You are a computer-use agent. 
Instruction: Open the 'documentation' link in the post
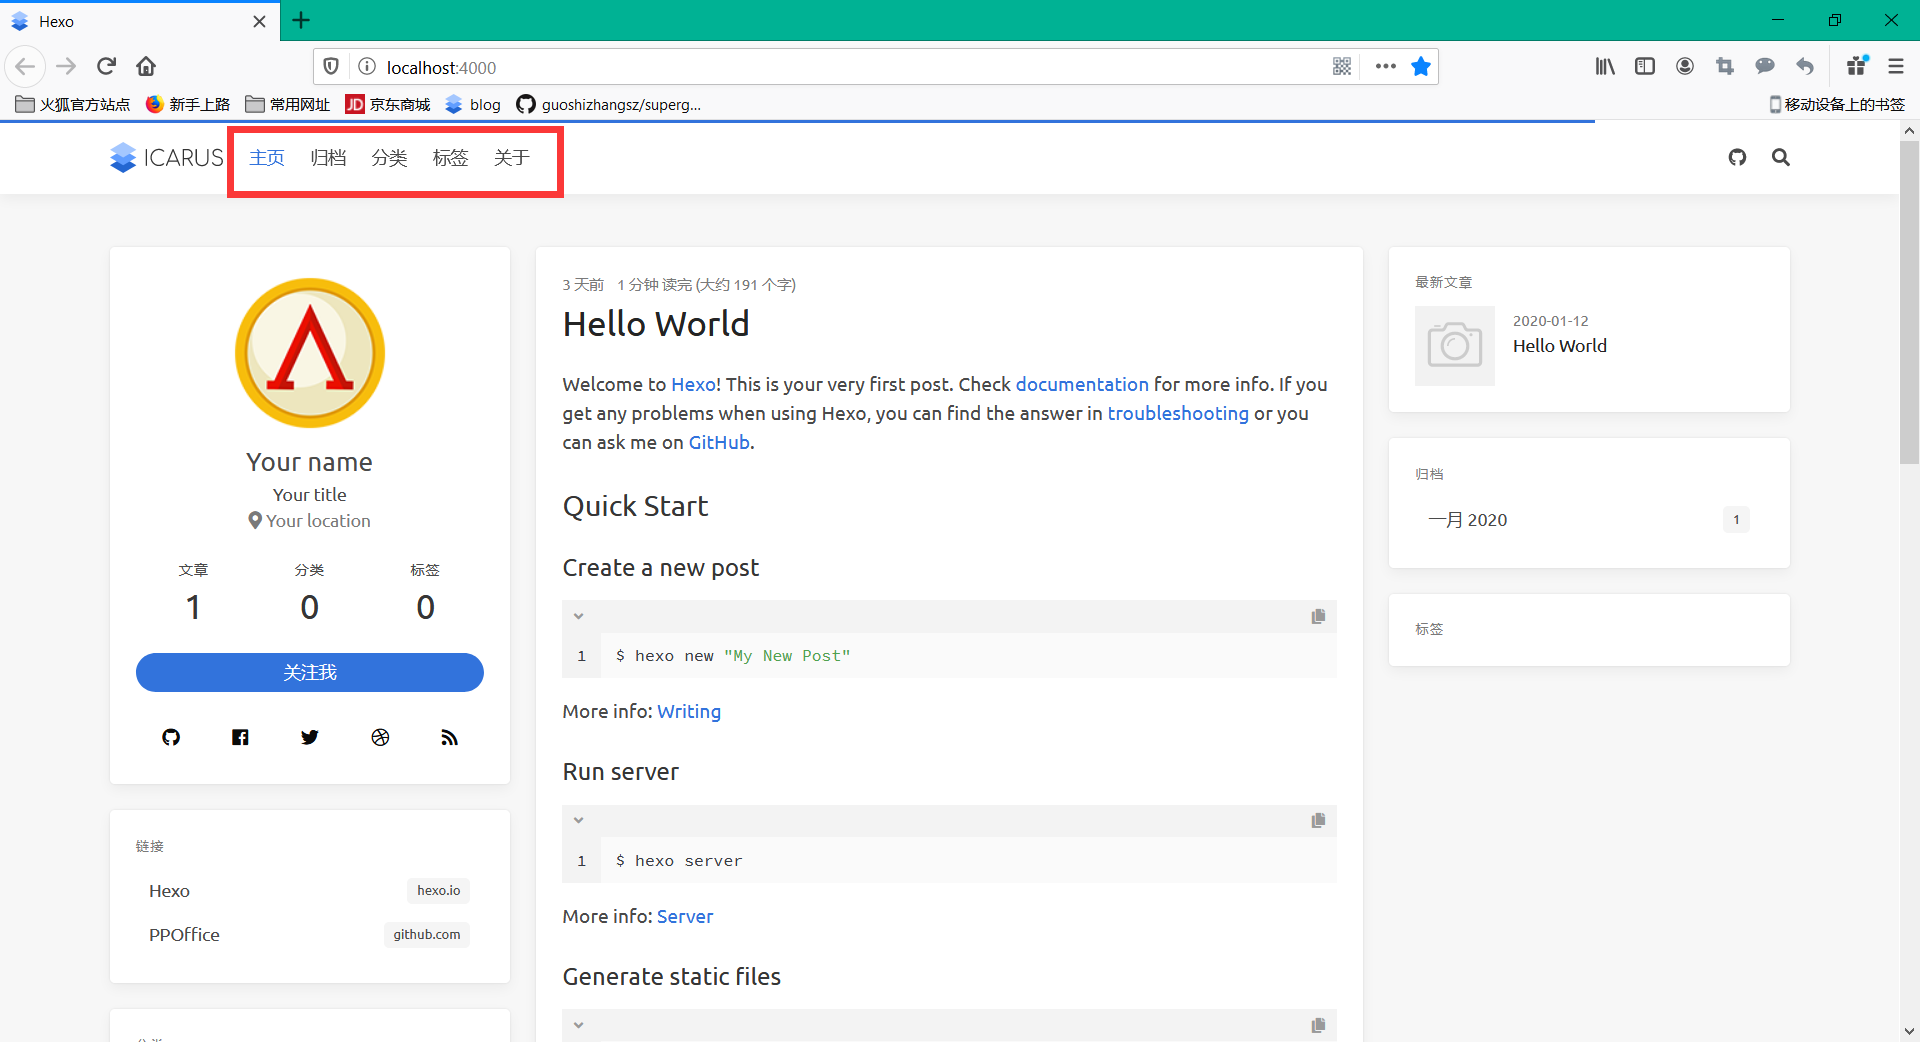(1081, 384)
